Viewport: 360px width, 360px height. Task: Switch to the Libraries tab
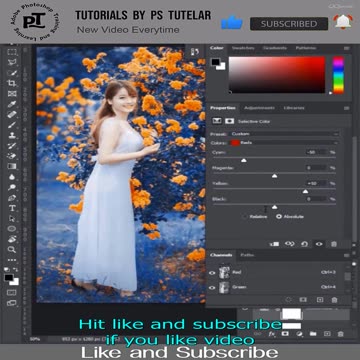(294, 108)
